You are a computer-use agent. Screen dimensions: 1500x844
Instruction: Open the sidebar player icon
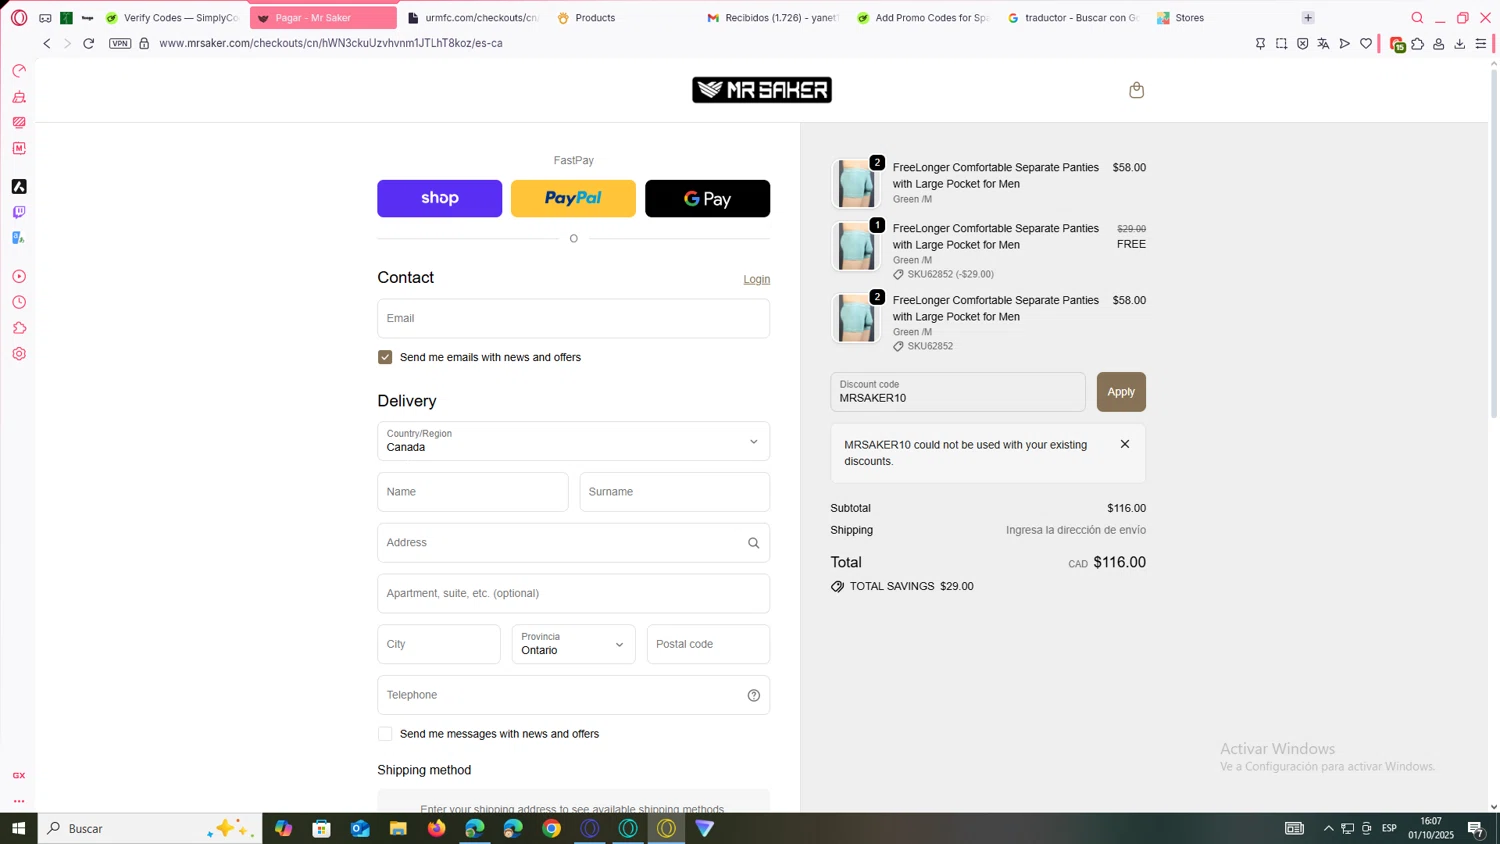point(19,276)
